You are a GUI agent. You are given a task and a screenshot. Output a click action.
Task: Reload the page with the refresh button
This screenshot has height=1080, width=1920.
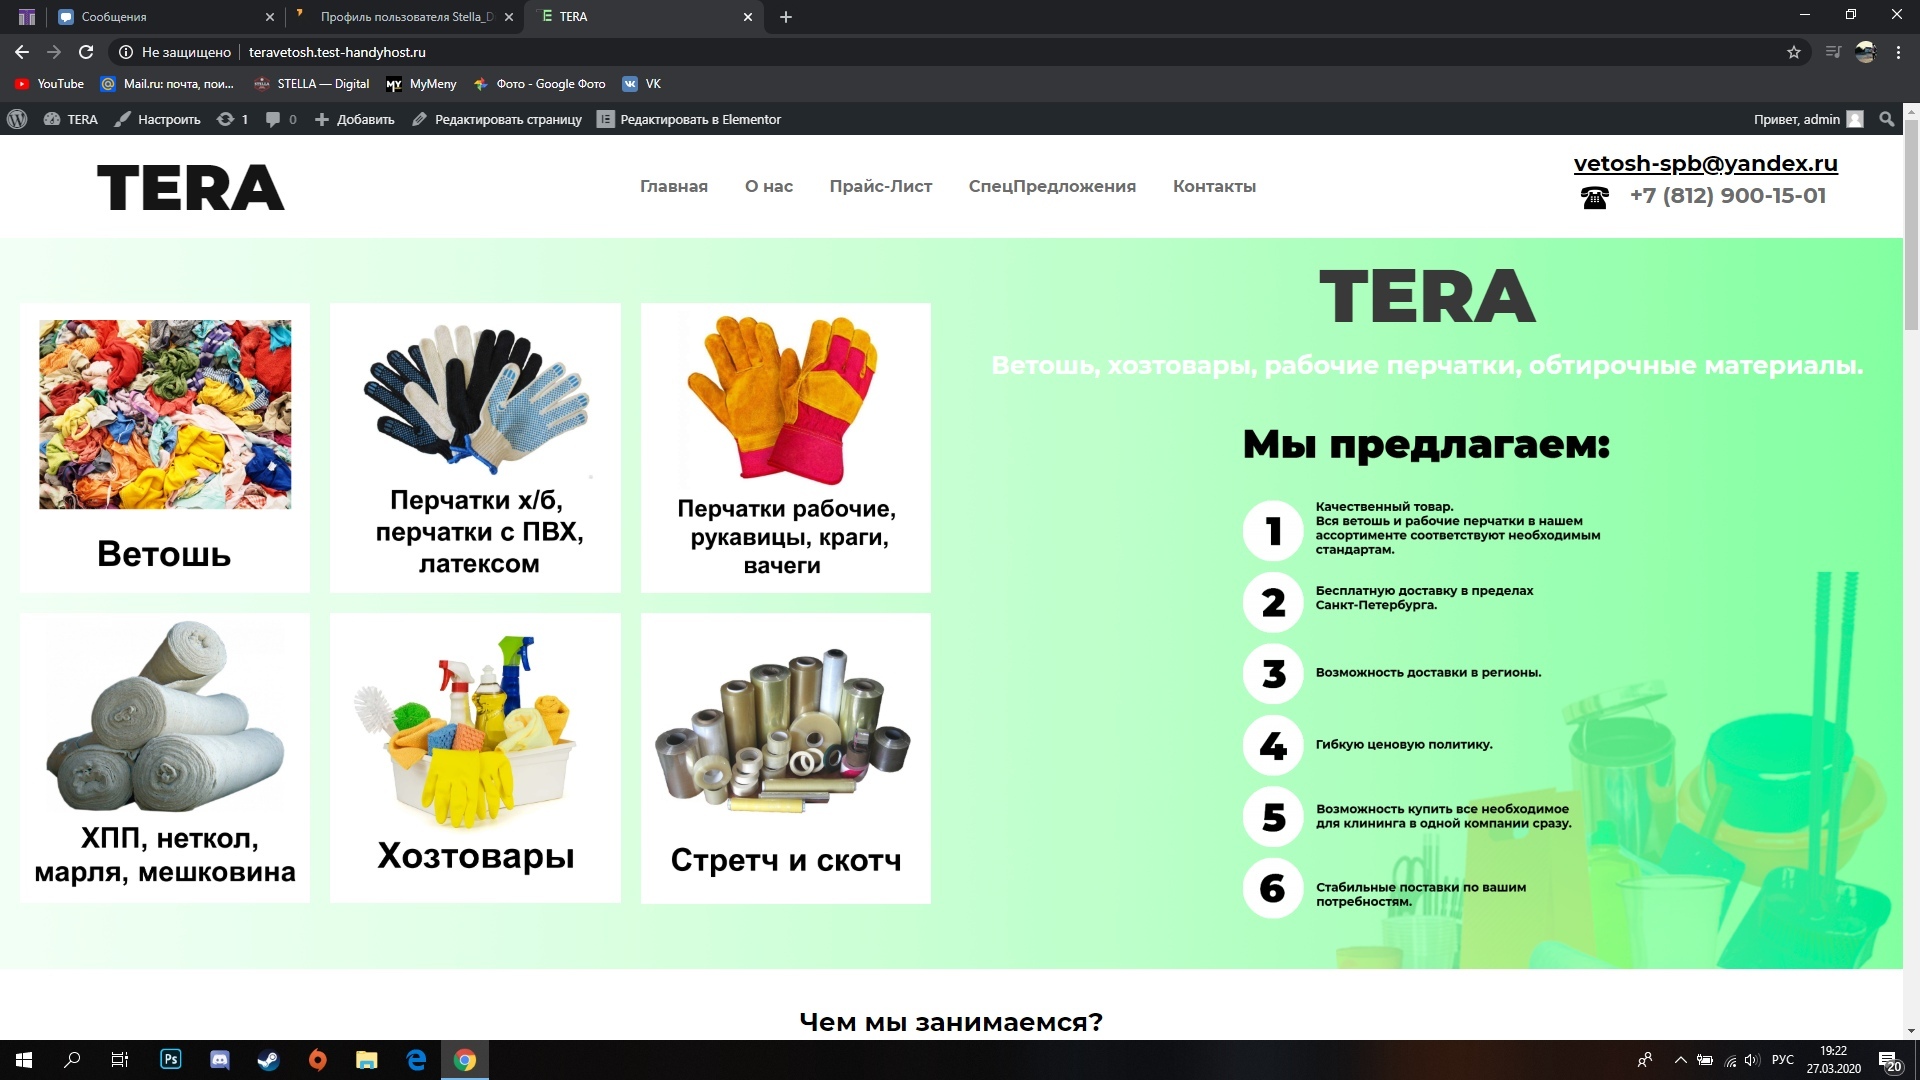[x=86, y=52]
